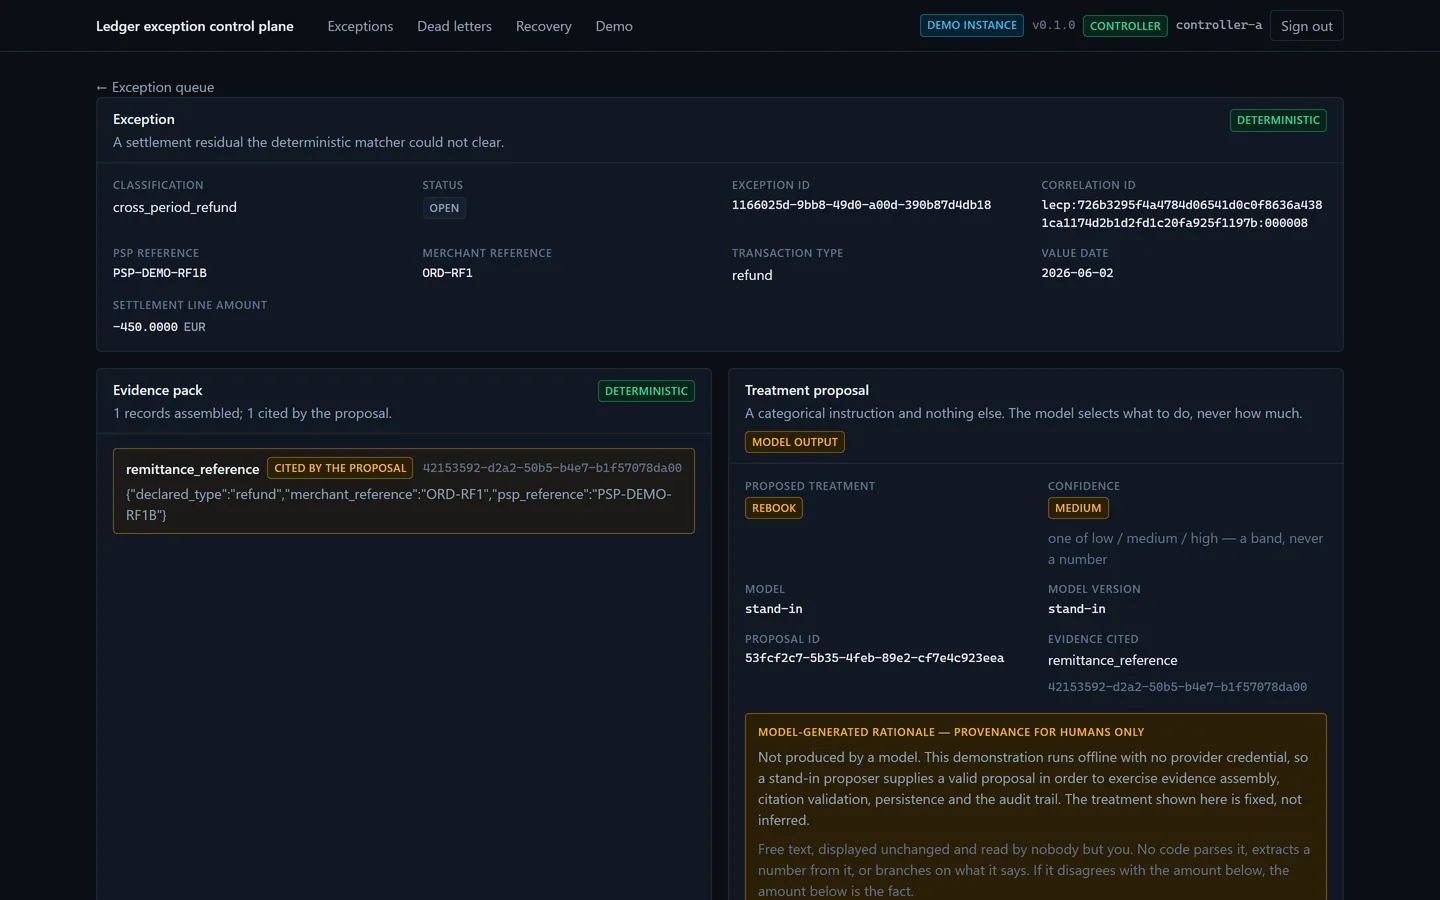The height and width of the screenshot is (900, 1440).
Task: Click the Evidence pack DETERMINISTIC badge
Action: 646,391
